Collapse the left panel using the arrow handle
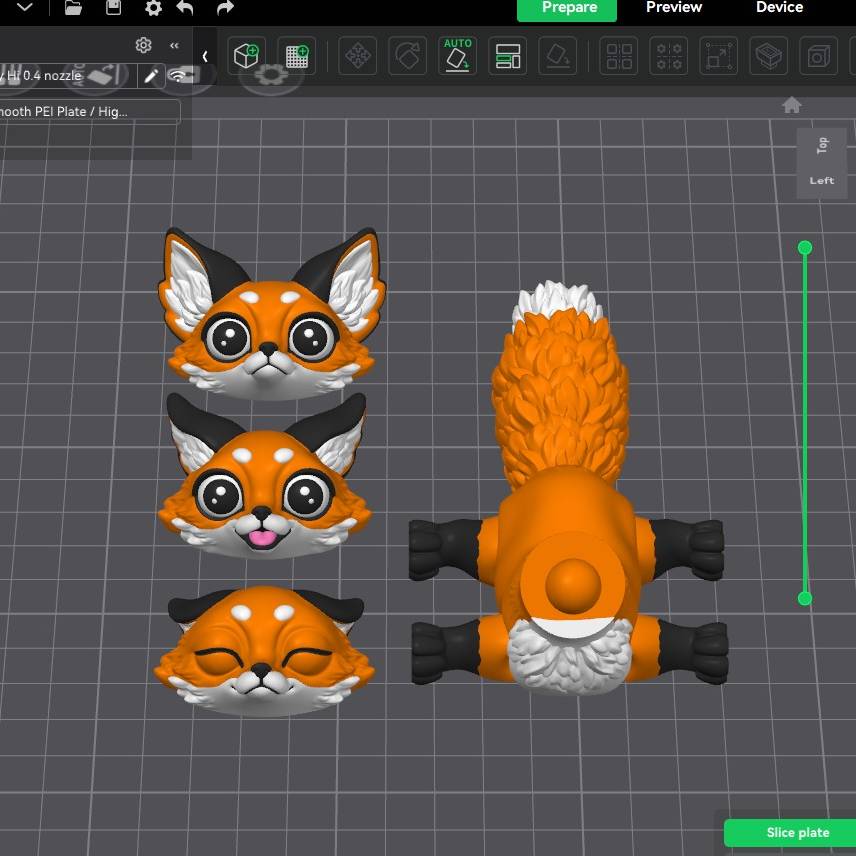Viewport: 856px width, 856px height. click(x=205, y=56)
